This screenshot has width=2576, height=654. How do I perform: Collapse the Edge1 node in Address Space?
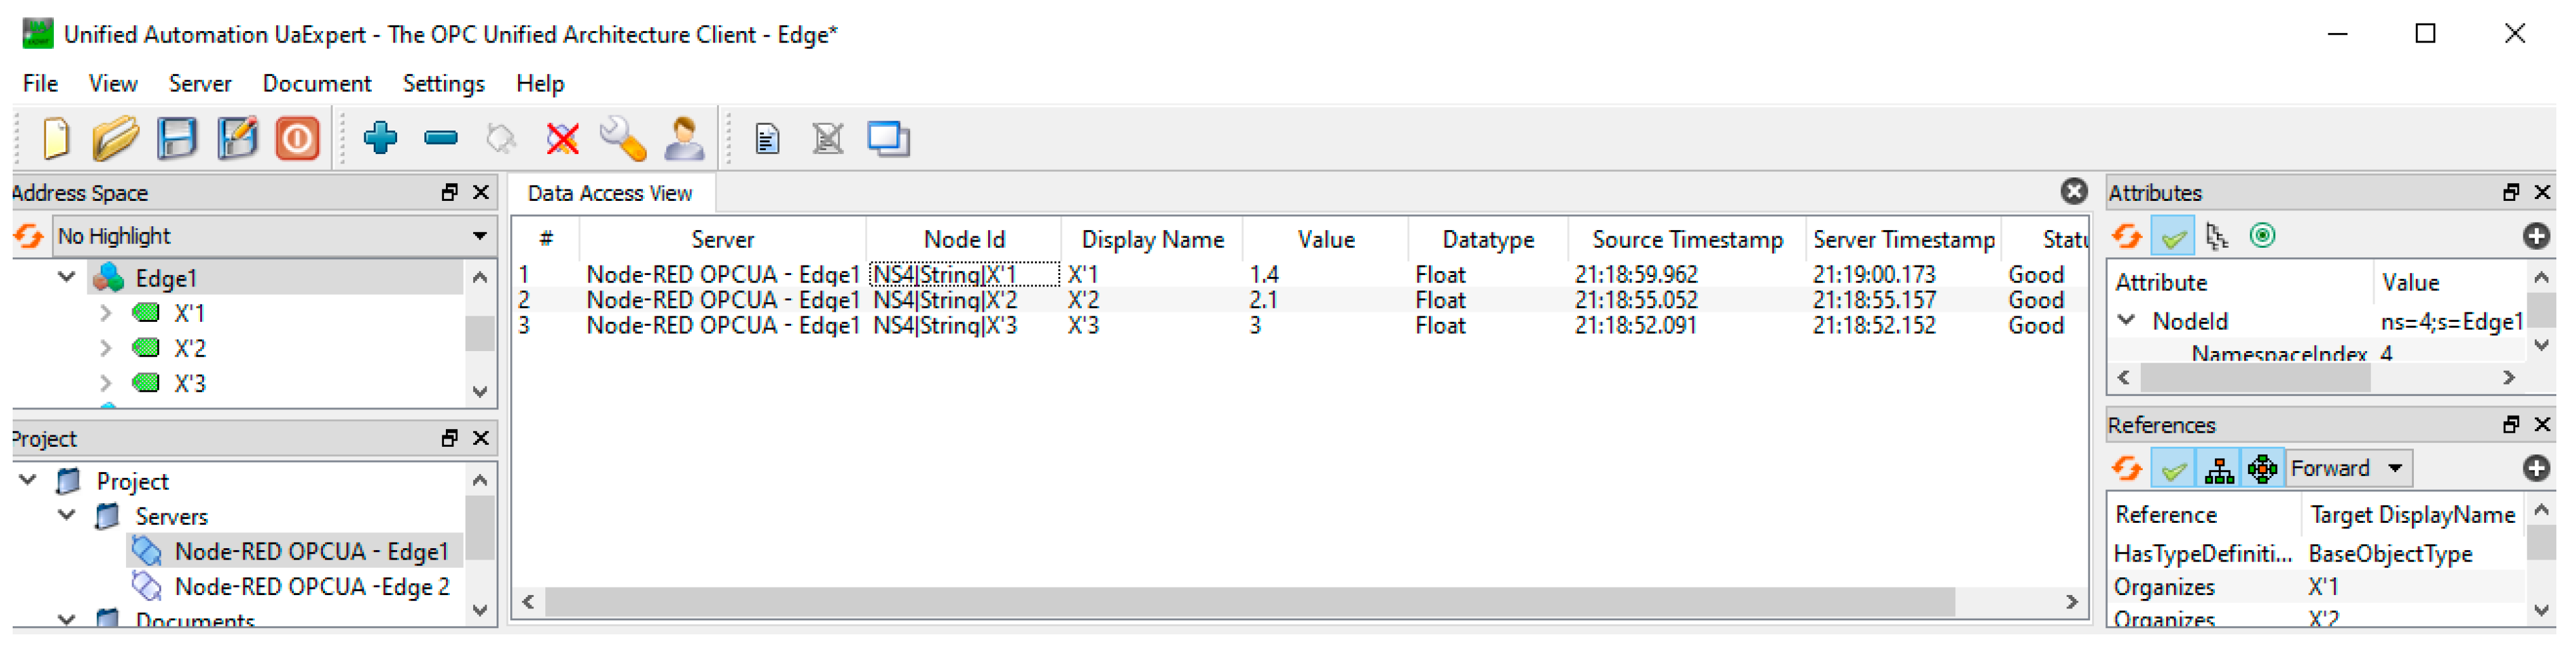[66, 277]
